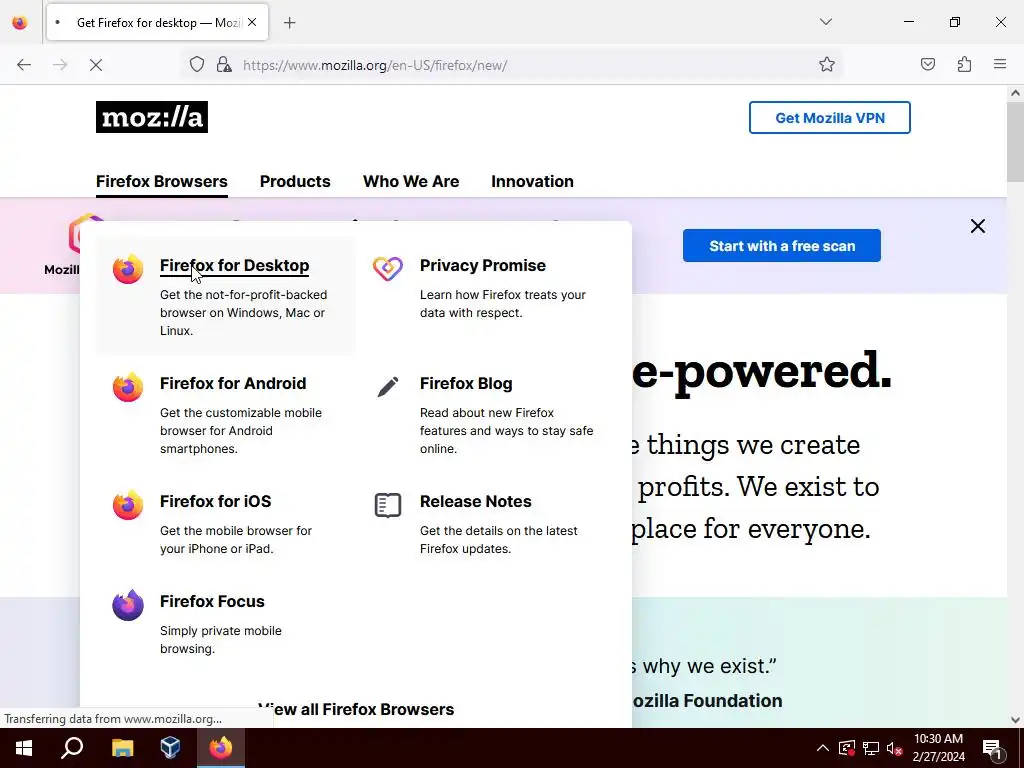This screenshot has width=1024, height=768.
Task: Click the Firefox View icon in tab bar
Action: tap(20, 23)
